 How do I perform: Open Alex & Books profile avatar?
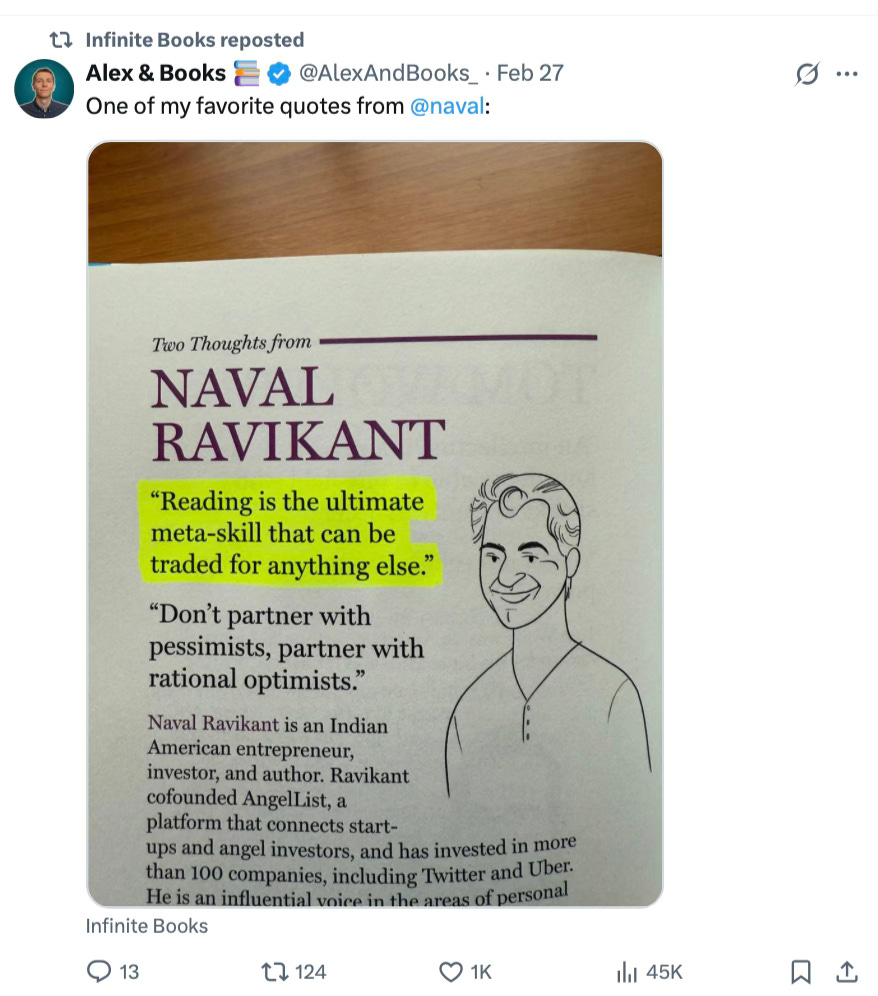click(44, 89)
